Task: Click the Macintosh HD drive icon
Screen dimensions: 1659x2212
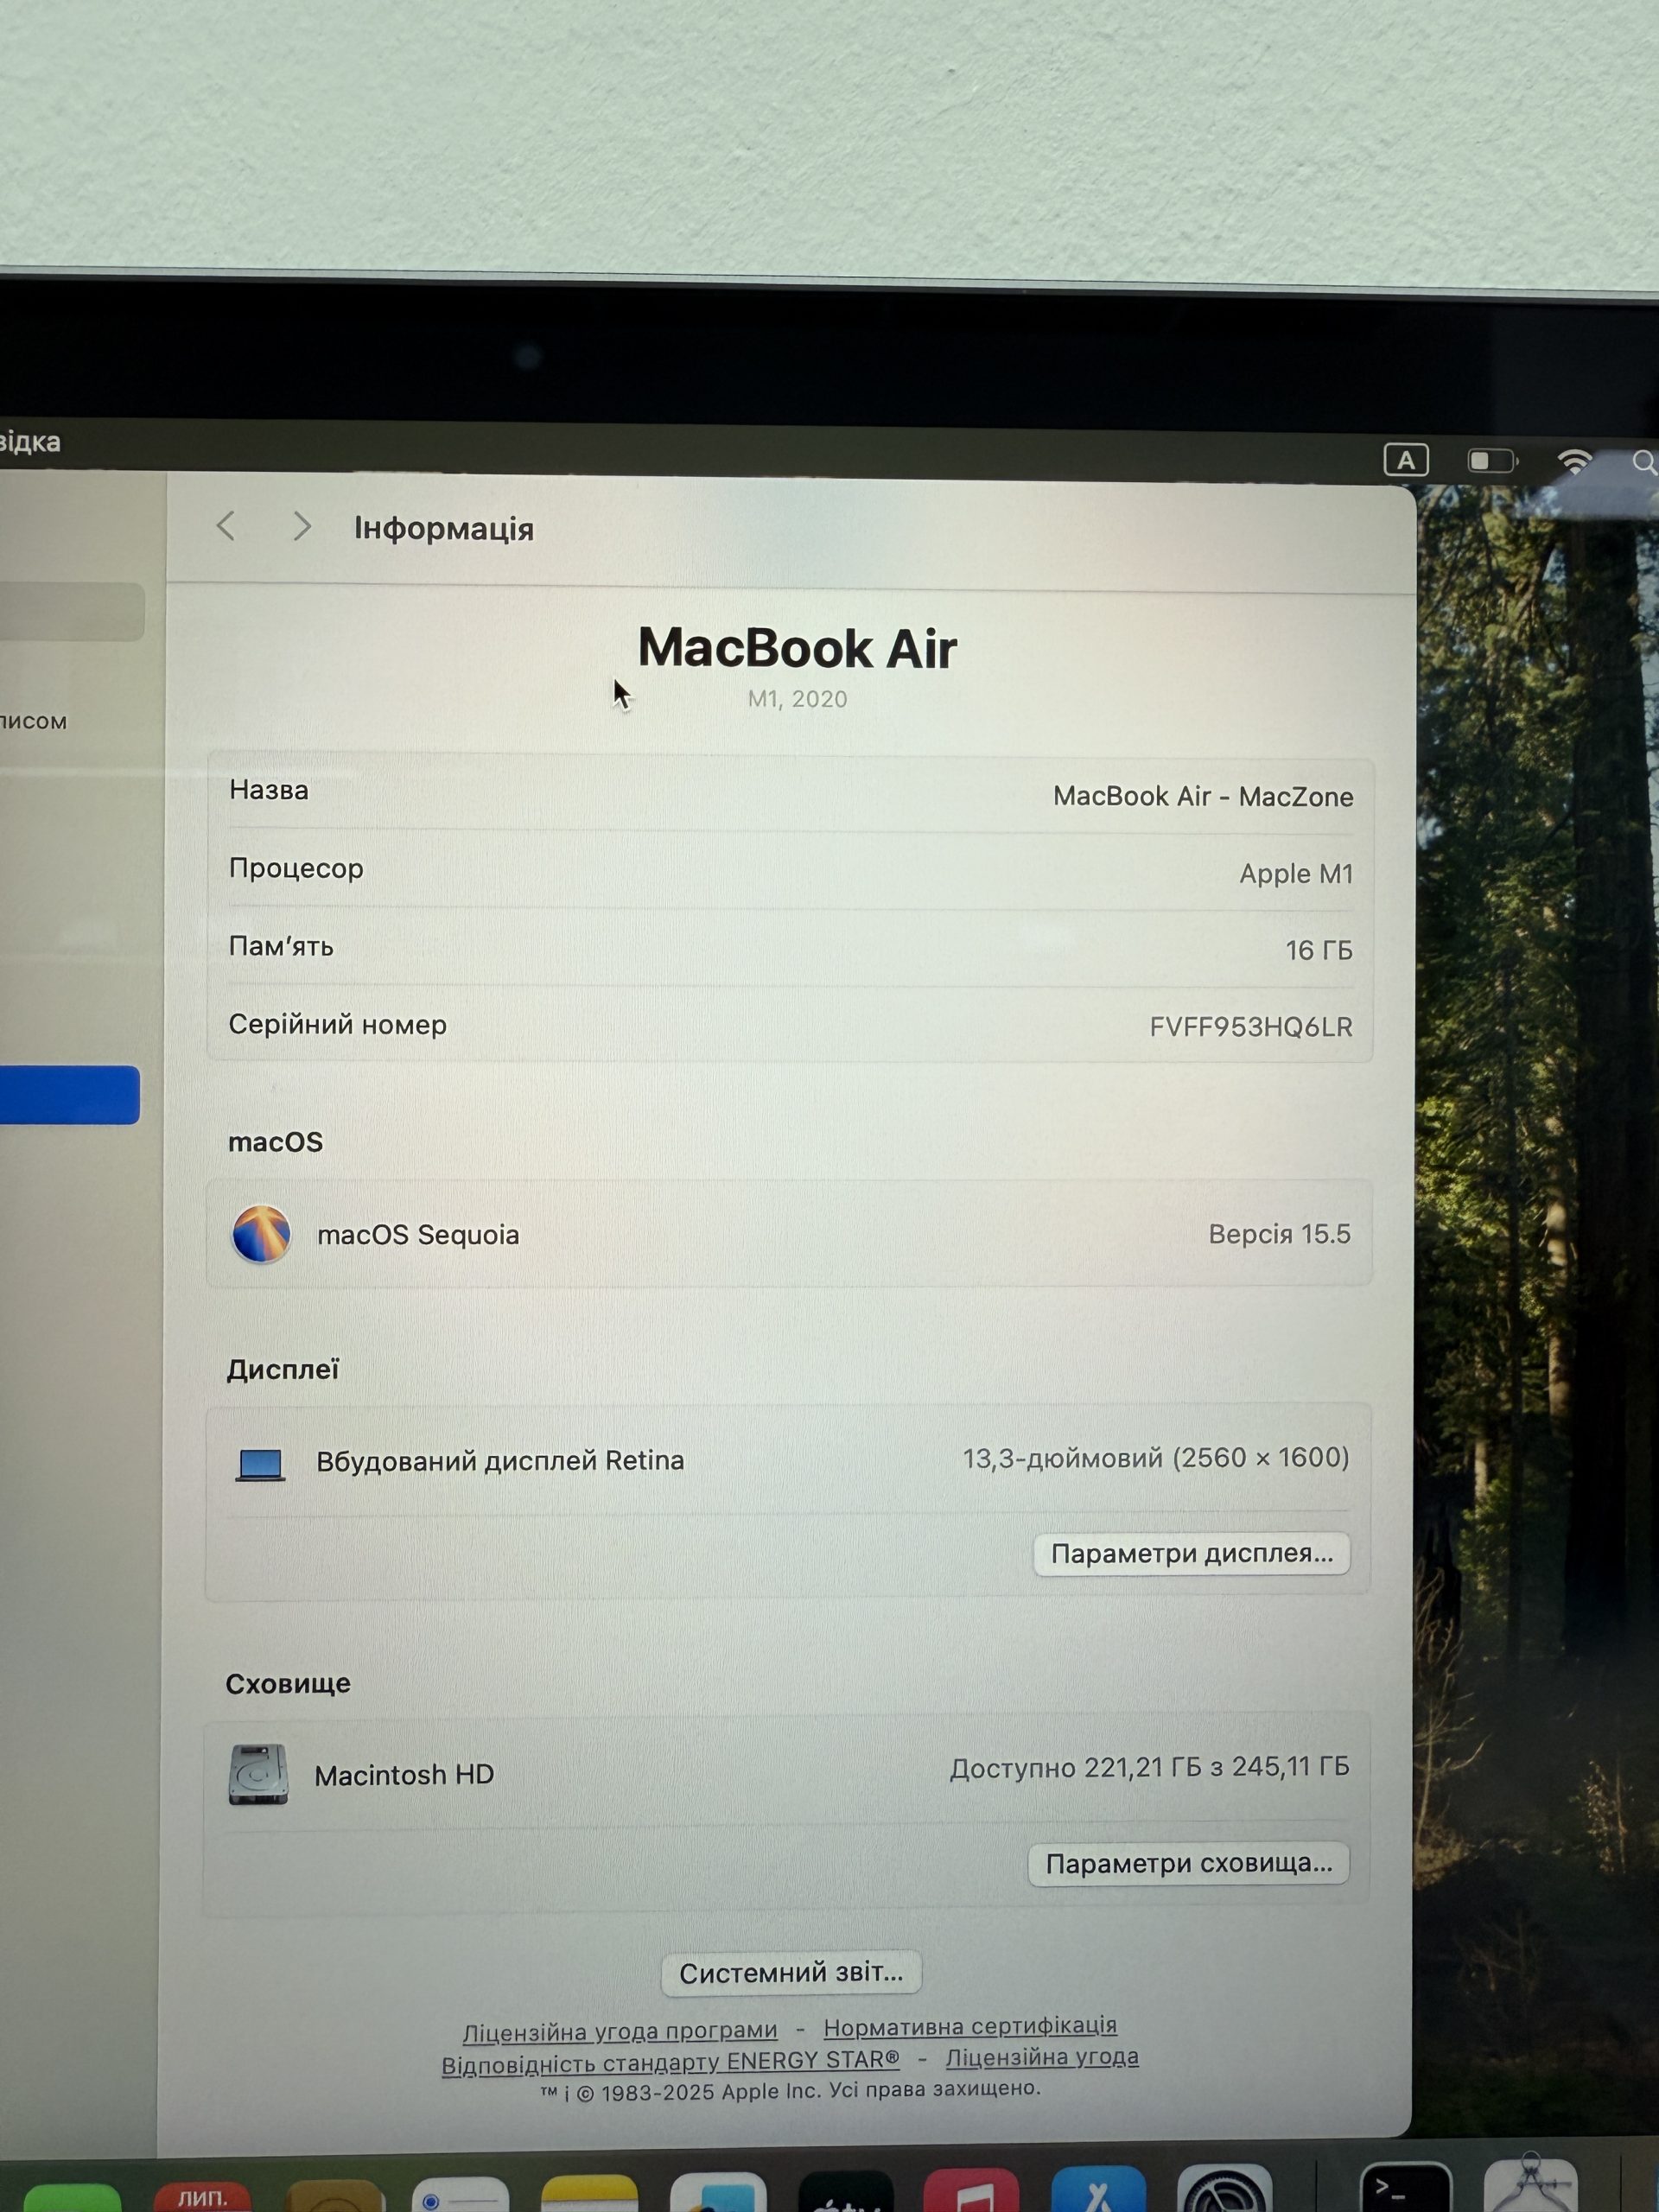Action: pos(258,1774)
